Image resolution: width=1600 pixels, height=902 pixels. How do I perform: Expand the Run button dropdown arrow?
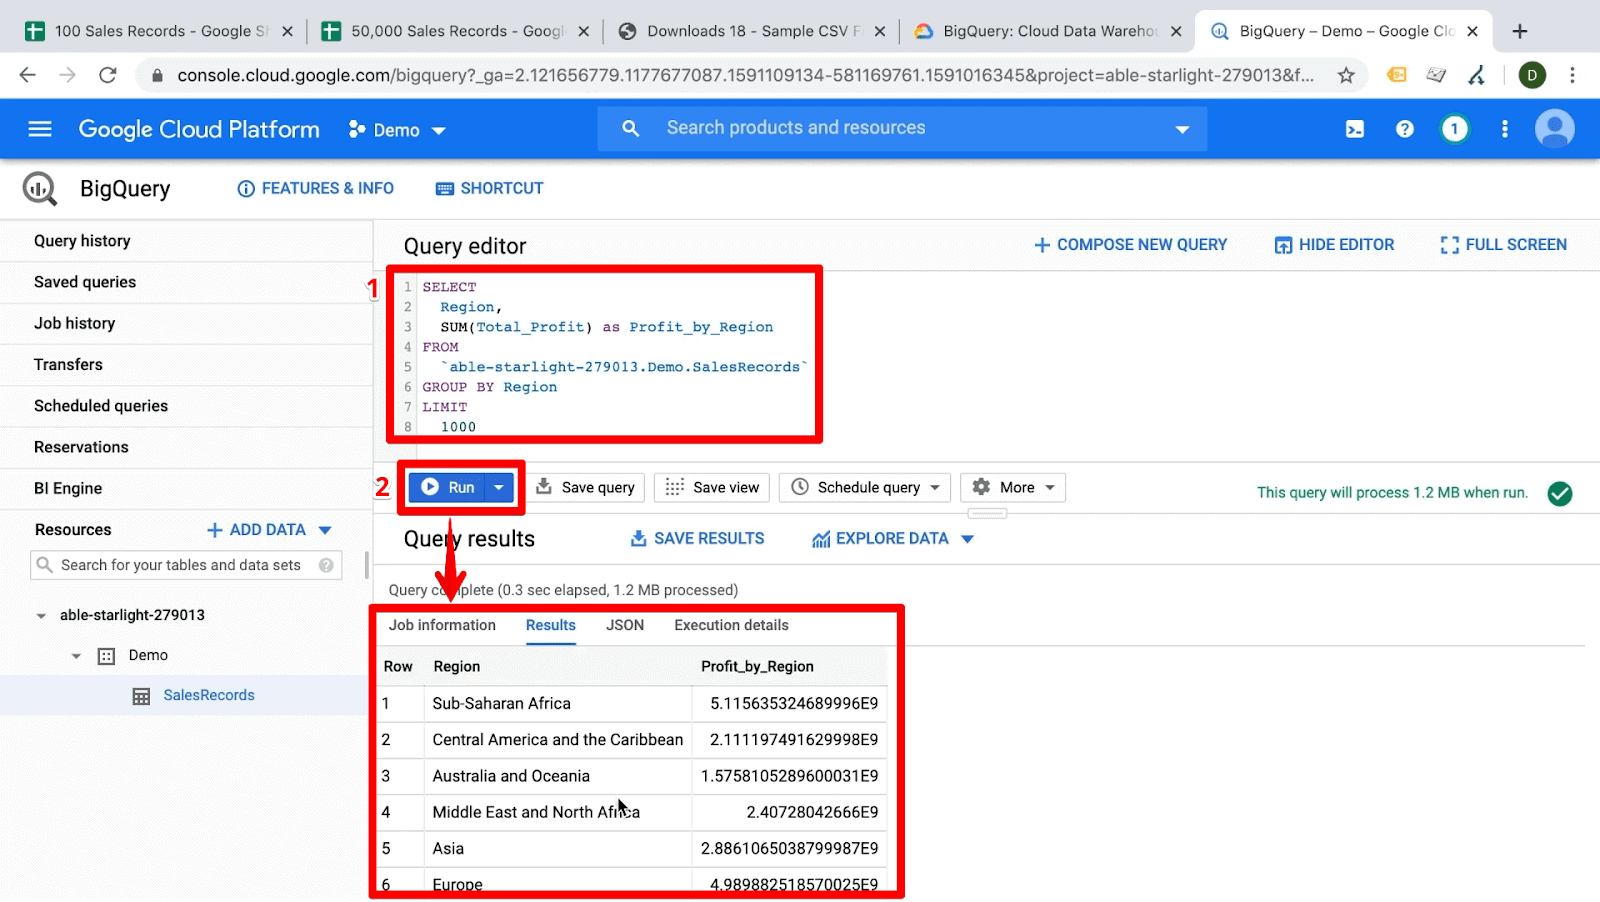(497, 487)
